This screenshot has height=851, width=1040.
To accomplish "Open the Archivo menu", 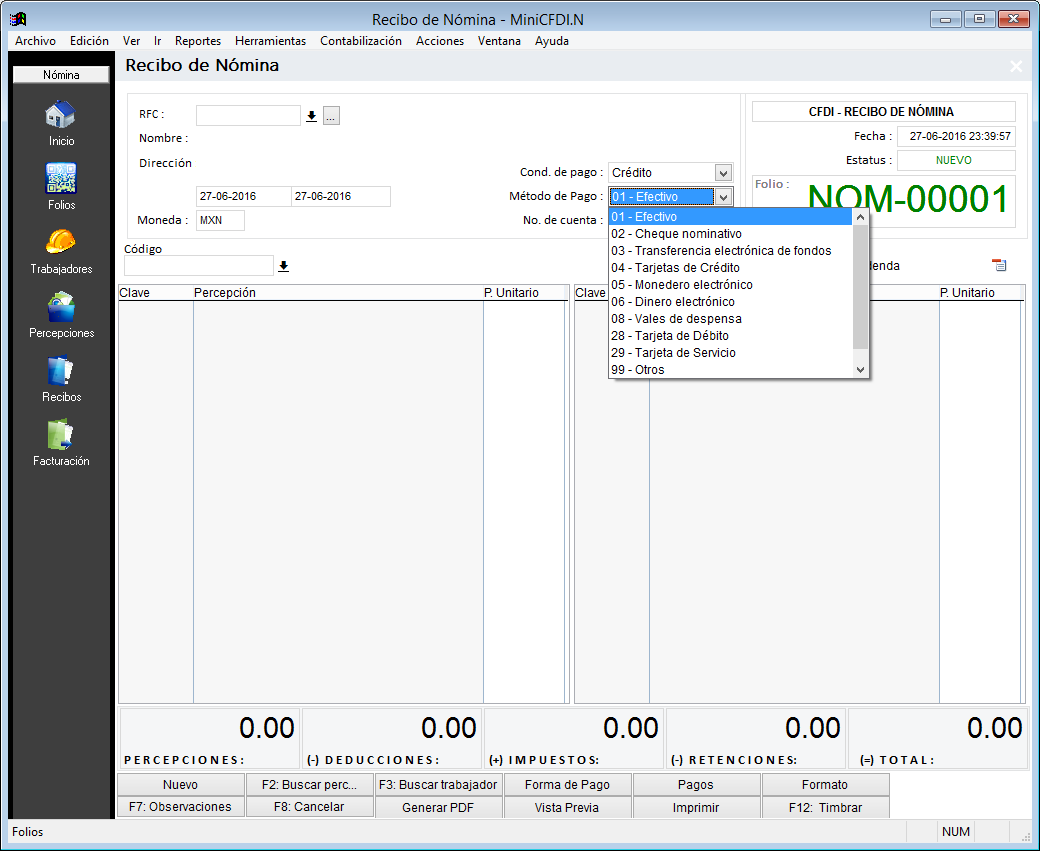I will [x=35, y=41].
